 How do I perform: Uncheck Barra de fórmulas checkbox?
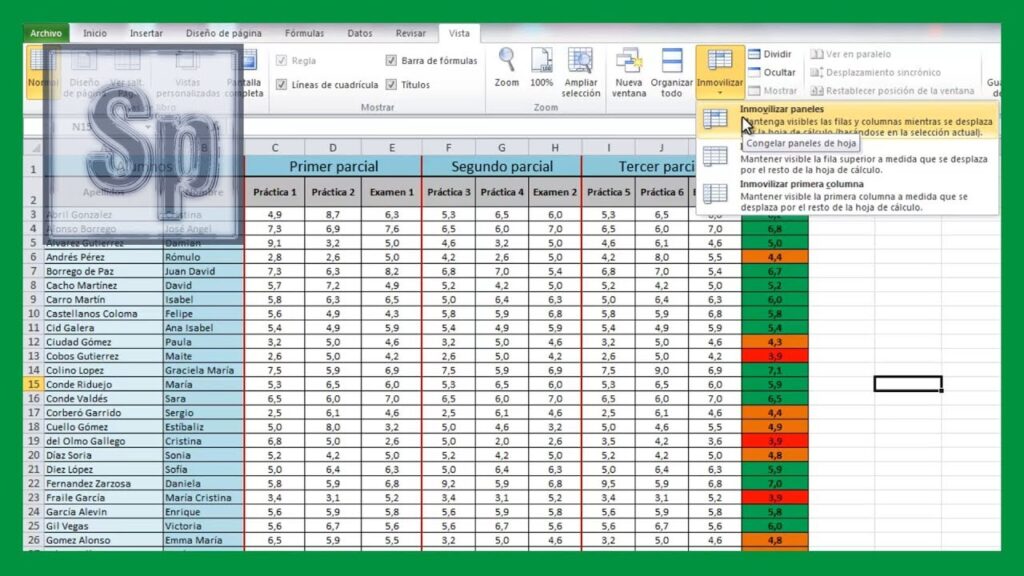click(391, 61)
